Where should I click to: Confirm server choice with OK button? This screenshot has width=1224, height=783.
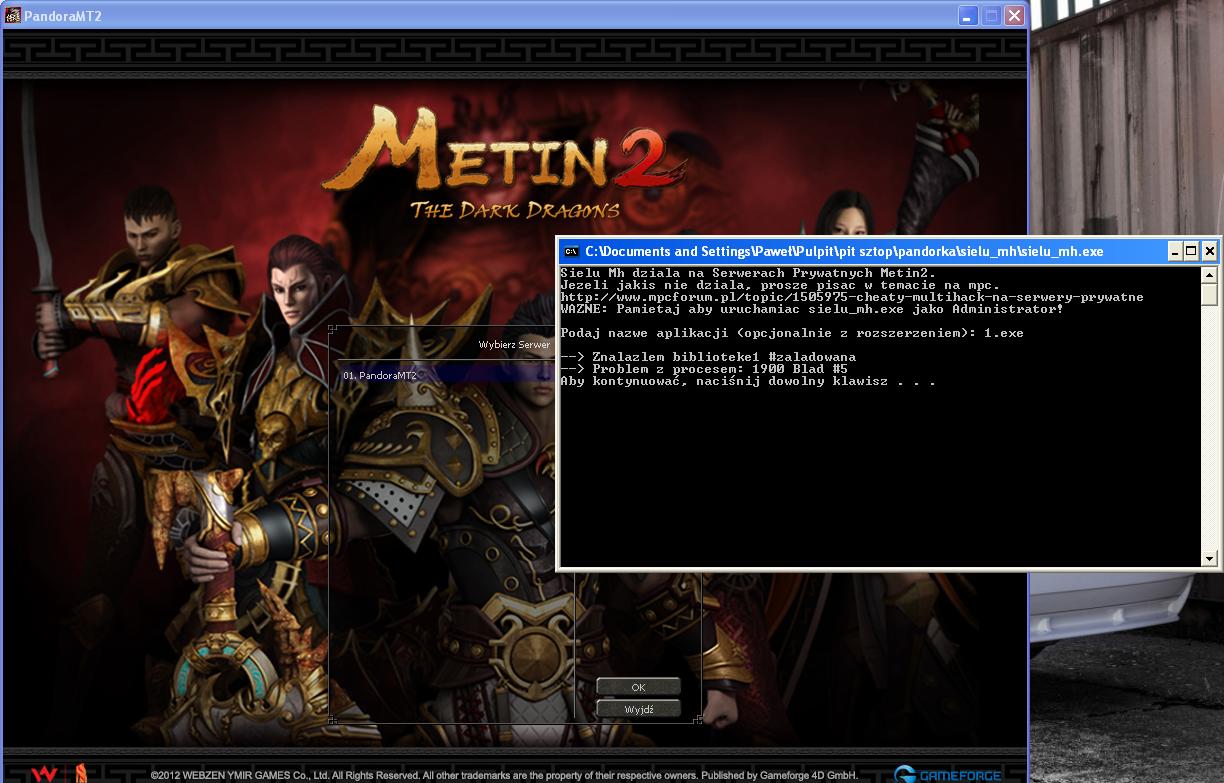(638, 687)
